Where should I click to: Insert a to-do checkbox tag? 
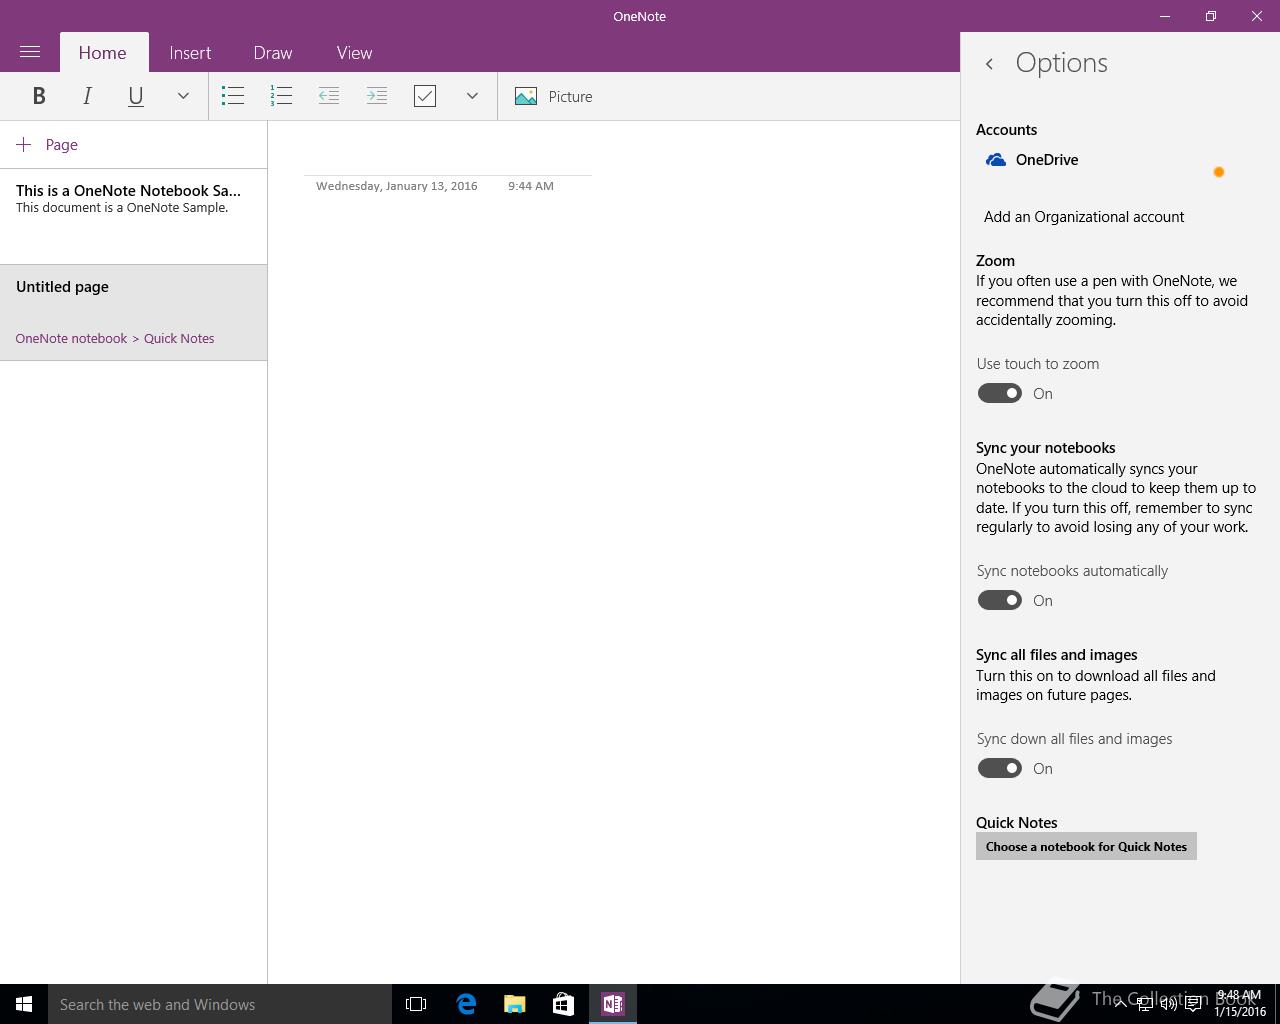coord(425,96)
